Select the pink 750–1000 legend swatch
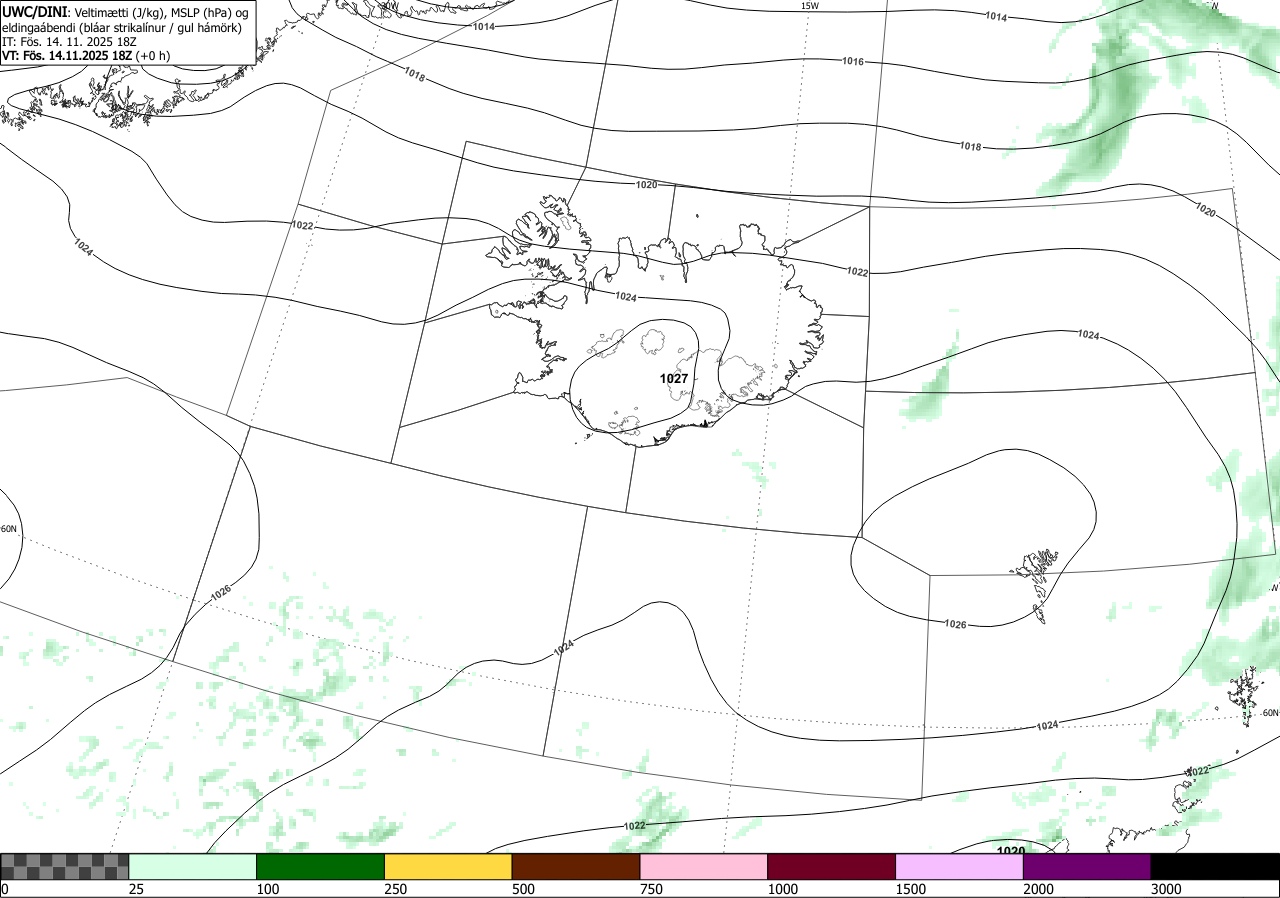This screenshot has width=1280, height=898. click(704, 866)
